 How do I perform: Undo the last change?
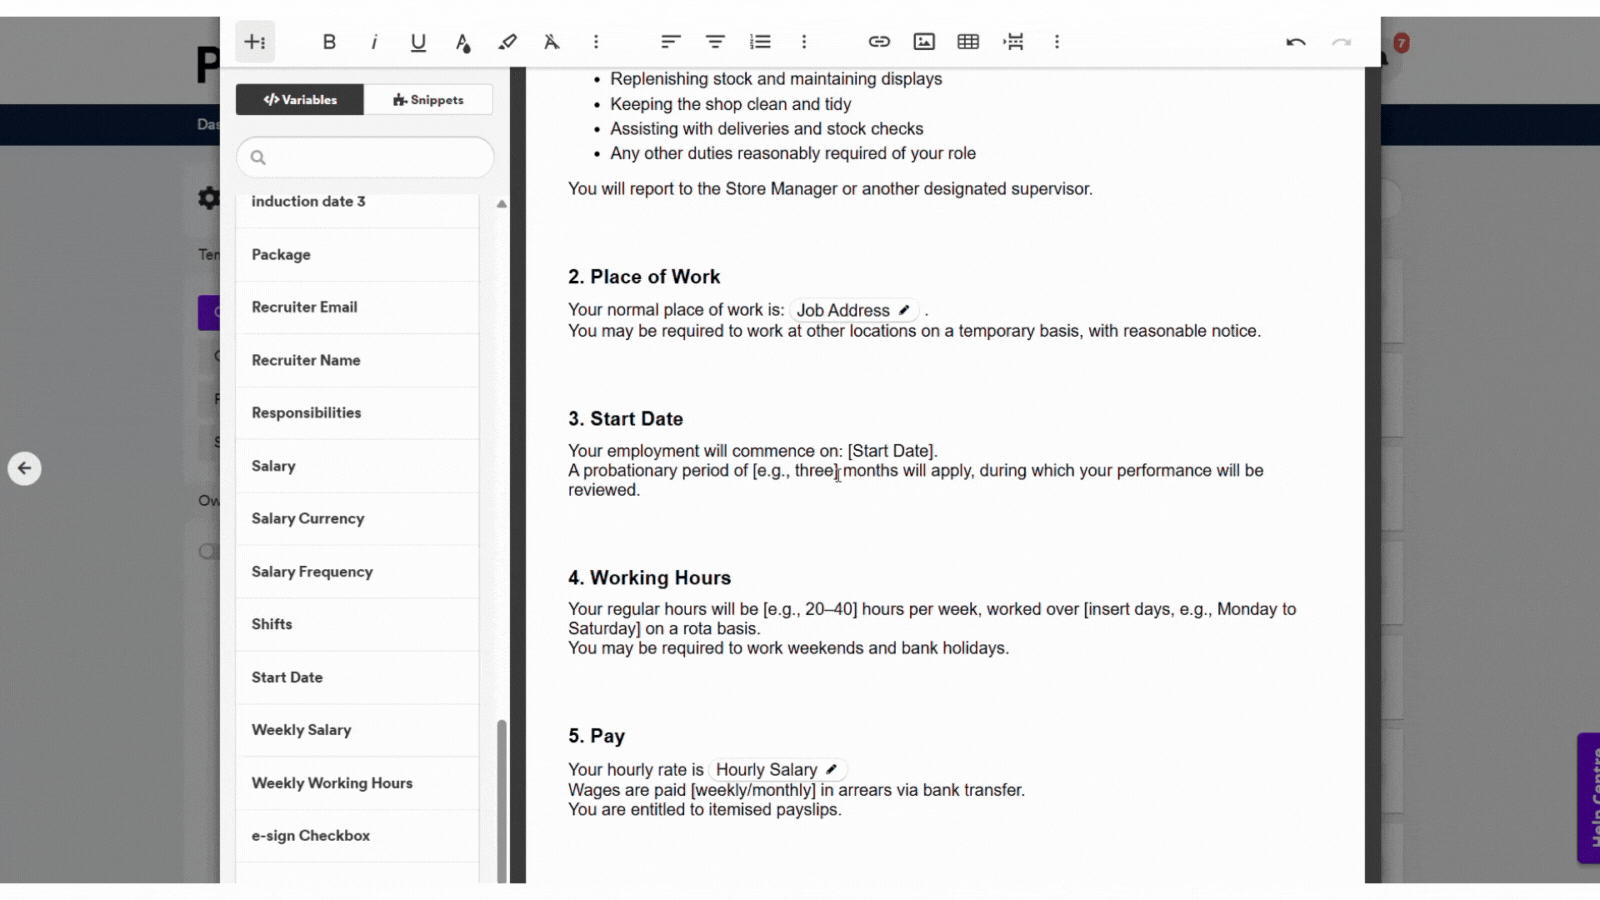tap(1296, 42)
